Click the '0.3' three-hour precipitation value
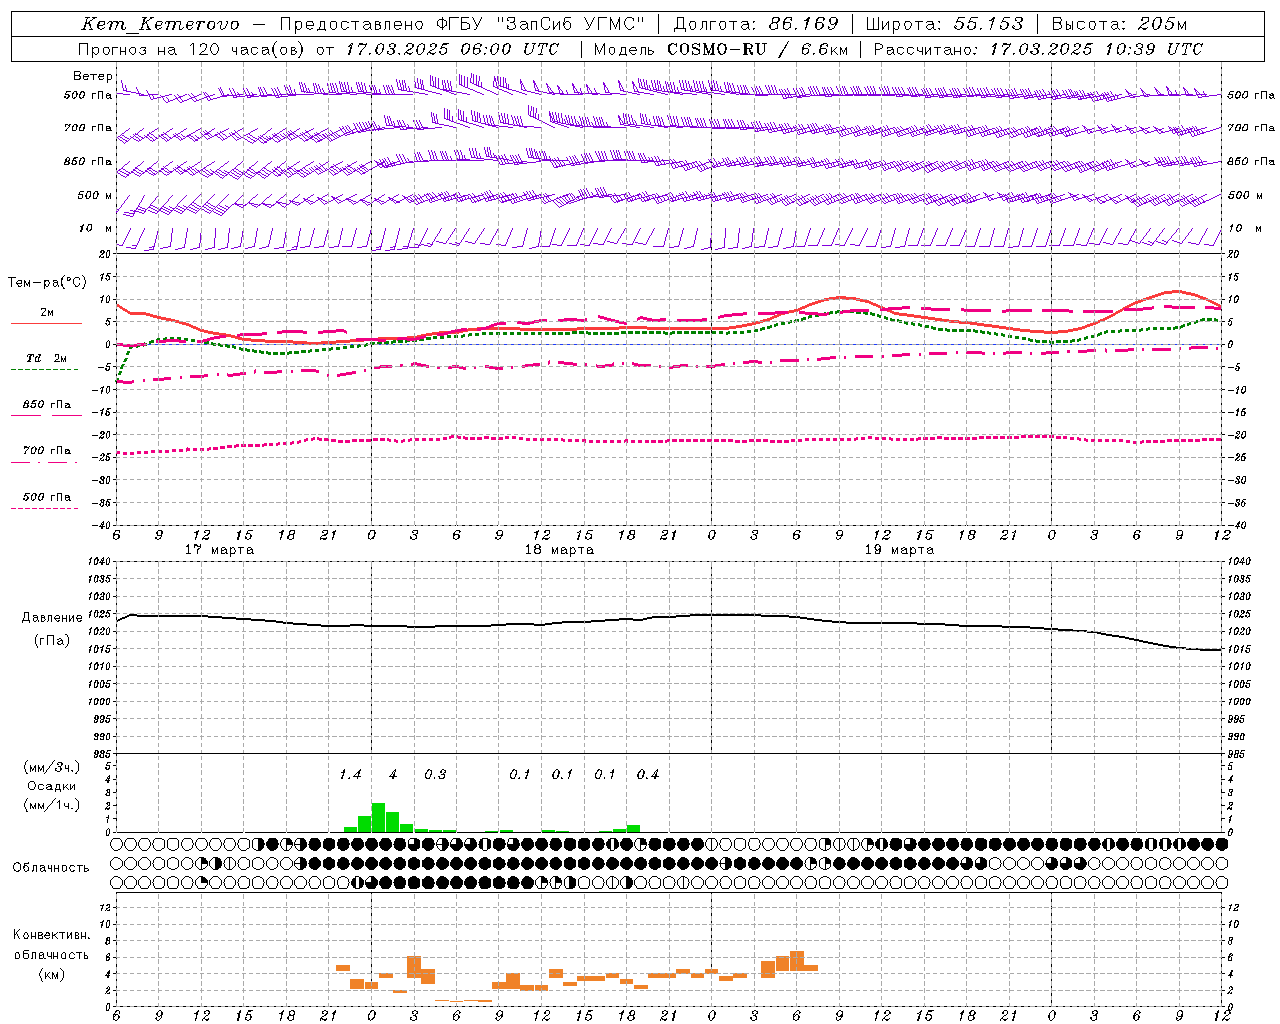Image resolution: width=1280 pixels, height=1024 pixels. 435,775
